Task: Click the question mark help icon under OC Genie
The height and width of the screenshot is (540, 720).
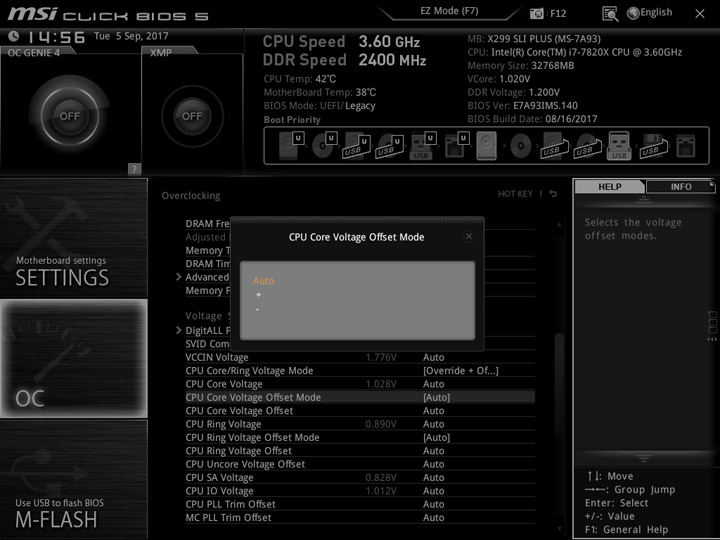Action: coord(134,169)
